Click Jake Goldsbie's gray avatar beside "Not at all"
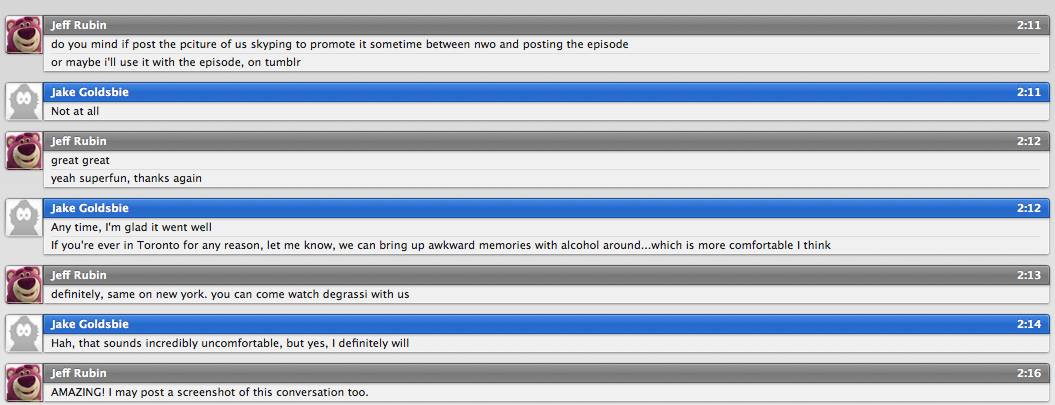 [x=24, y=102]
